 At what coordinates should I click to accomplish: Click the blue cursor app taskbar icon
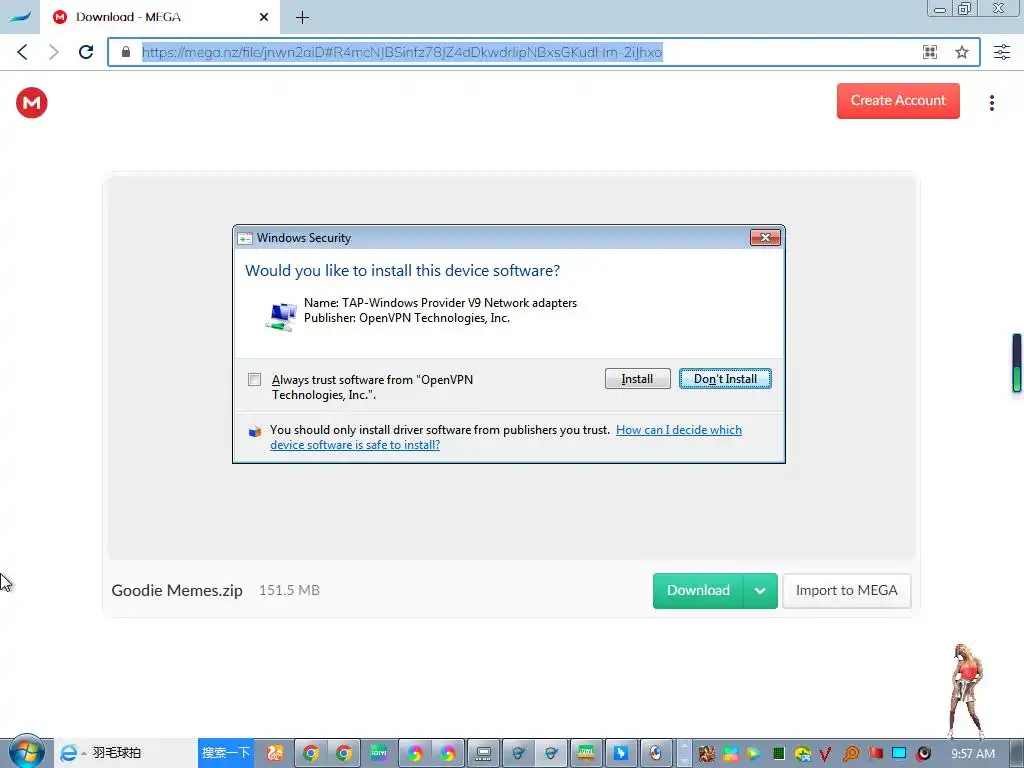(620, 754)
